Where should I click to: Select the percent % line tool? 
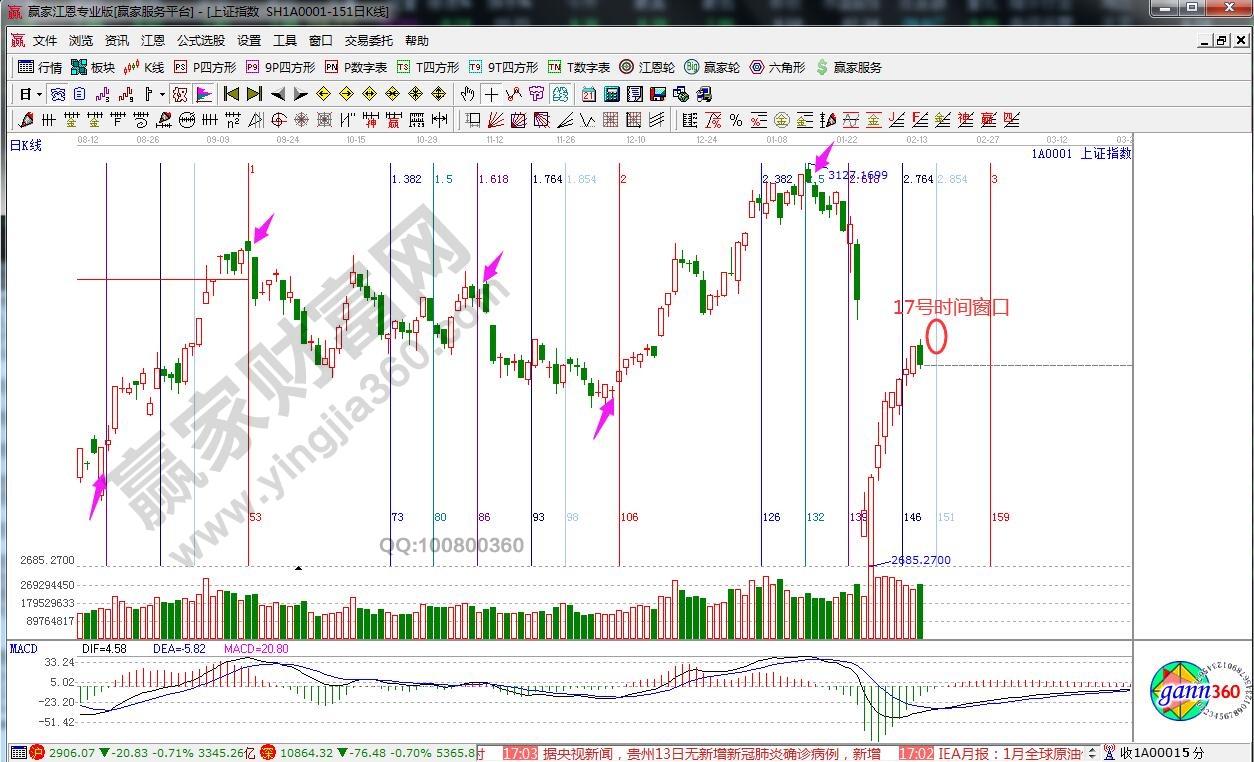735,121
